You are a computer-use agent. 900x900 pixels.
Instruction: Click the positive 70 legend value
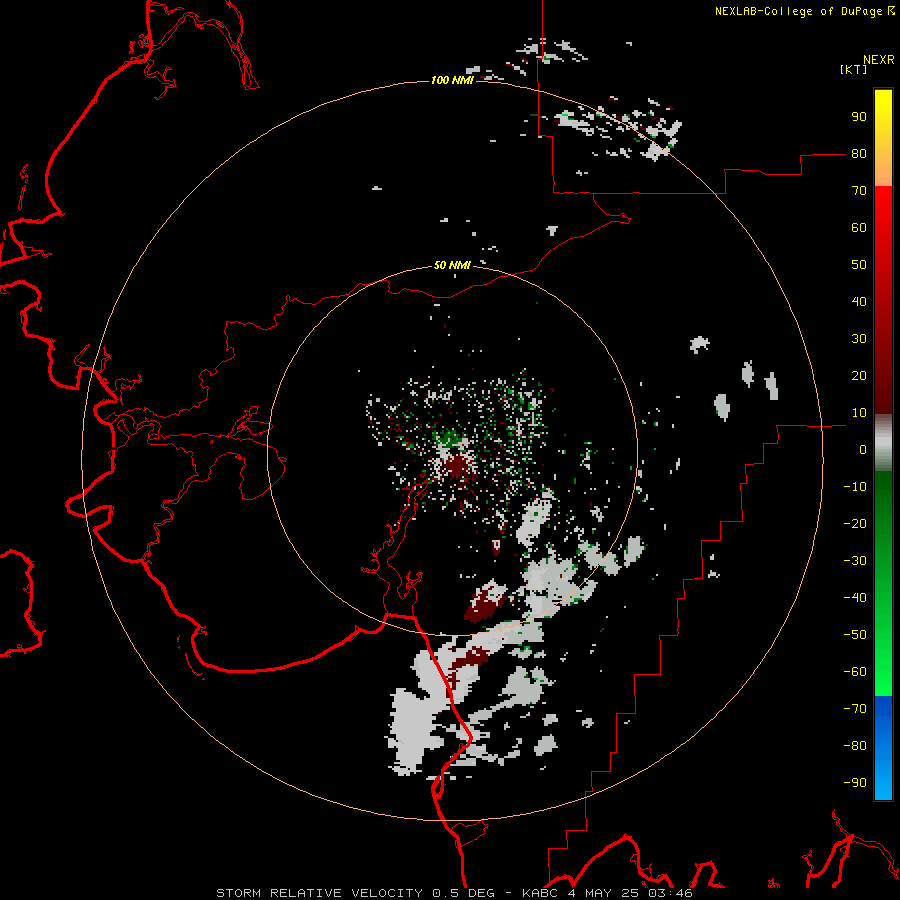[x=859, y=191]
